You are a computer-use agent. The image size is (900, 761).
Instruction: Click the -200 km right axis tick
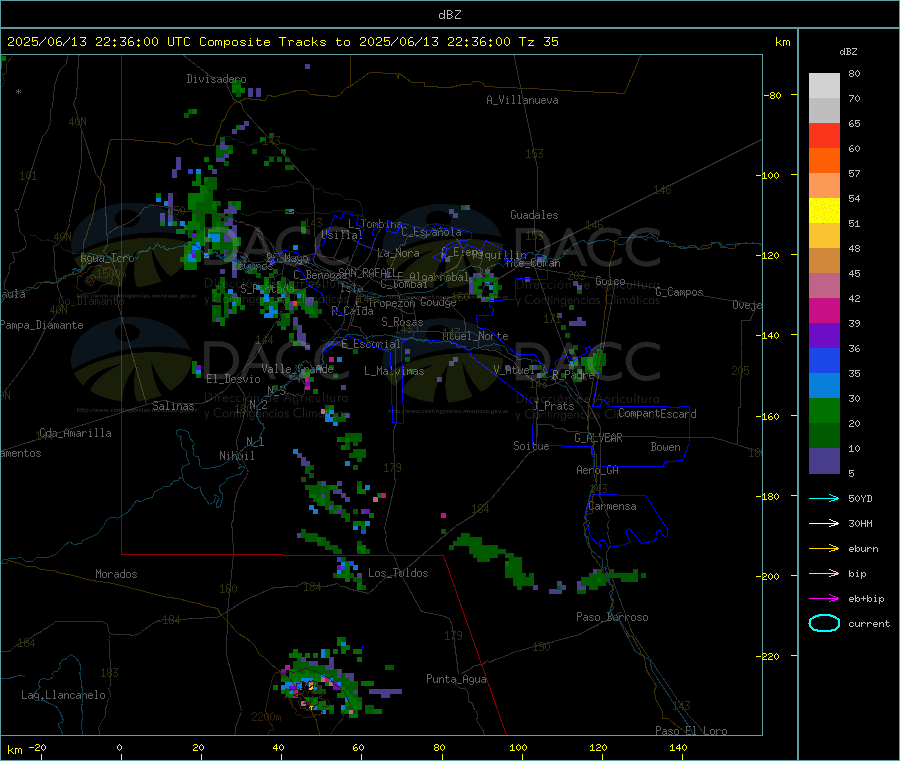coord(770,576)
